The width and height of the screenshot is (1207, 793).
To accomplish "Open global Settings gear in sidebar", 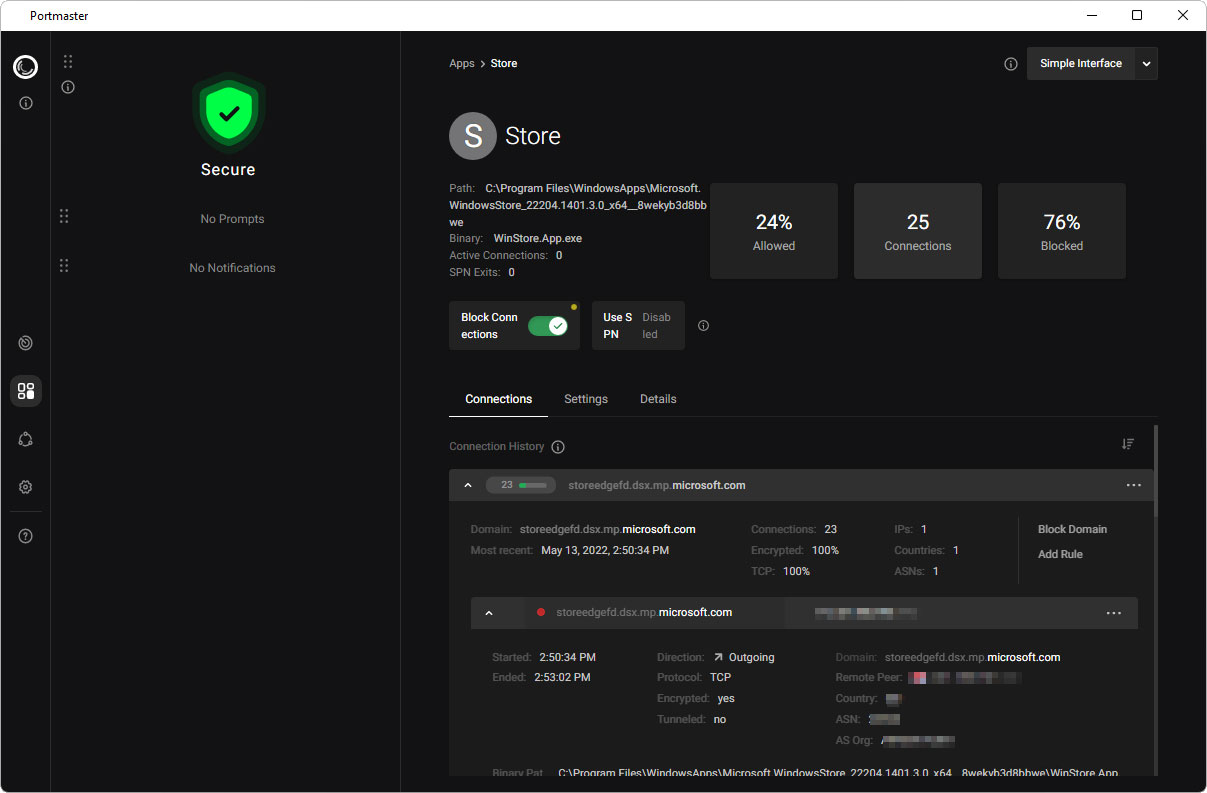I will [26, 487].
